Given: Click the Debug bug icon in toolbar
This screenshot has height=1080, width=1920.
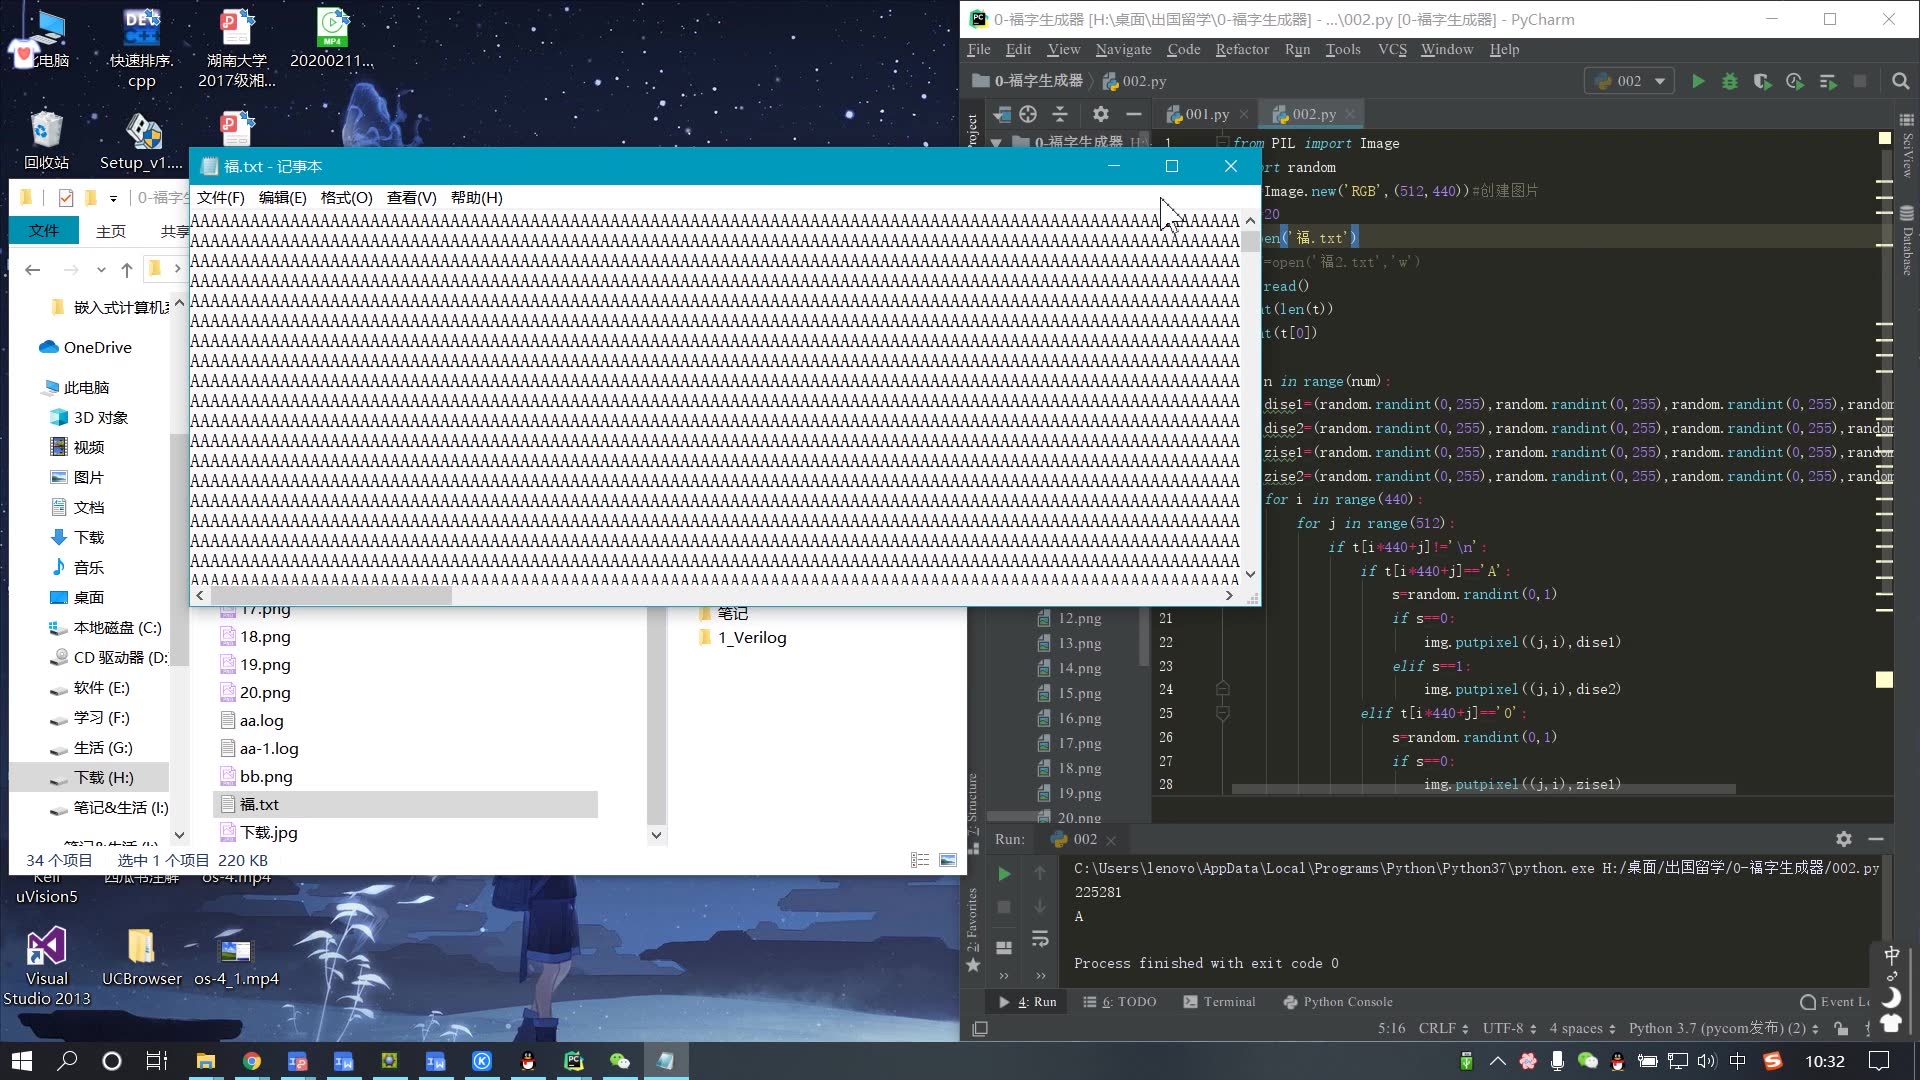Looking at the screenshot, I should click(1730, 81).
